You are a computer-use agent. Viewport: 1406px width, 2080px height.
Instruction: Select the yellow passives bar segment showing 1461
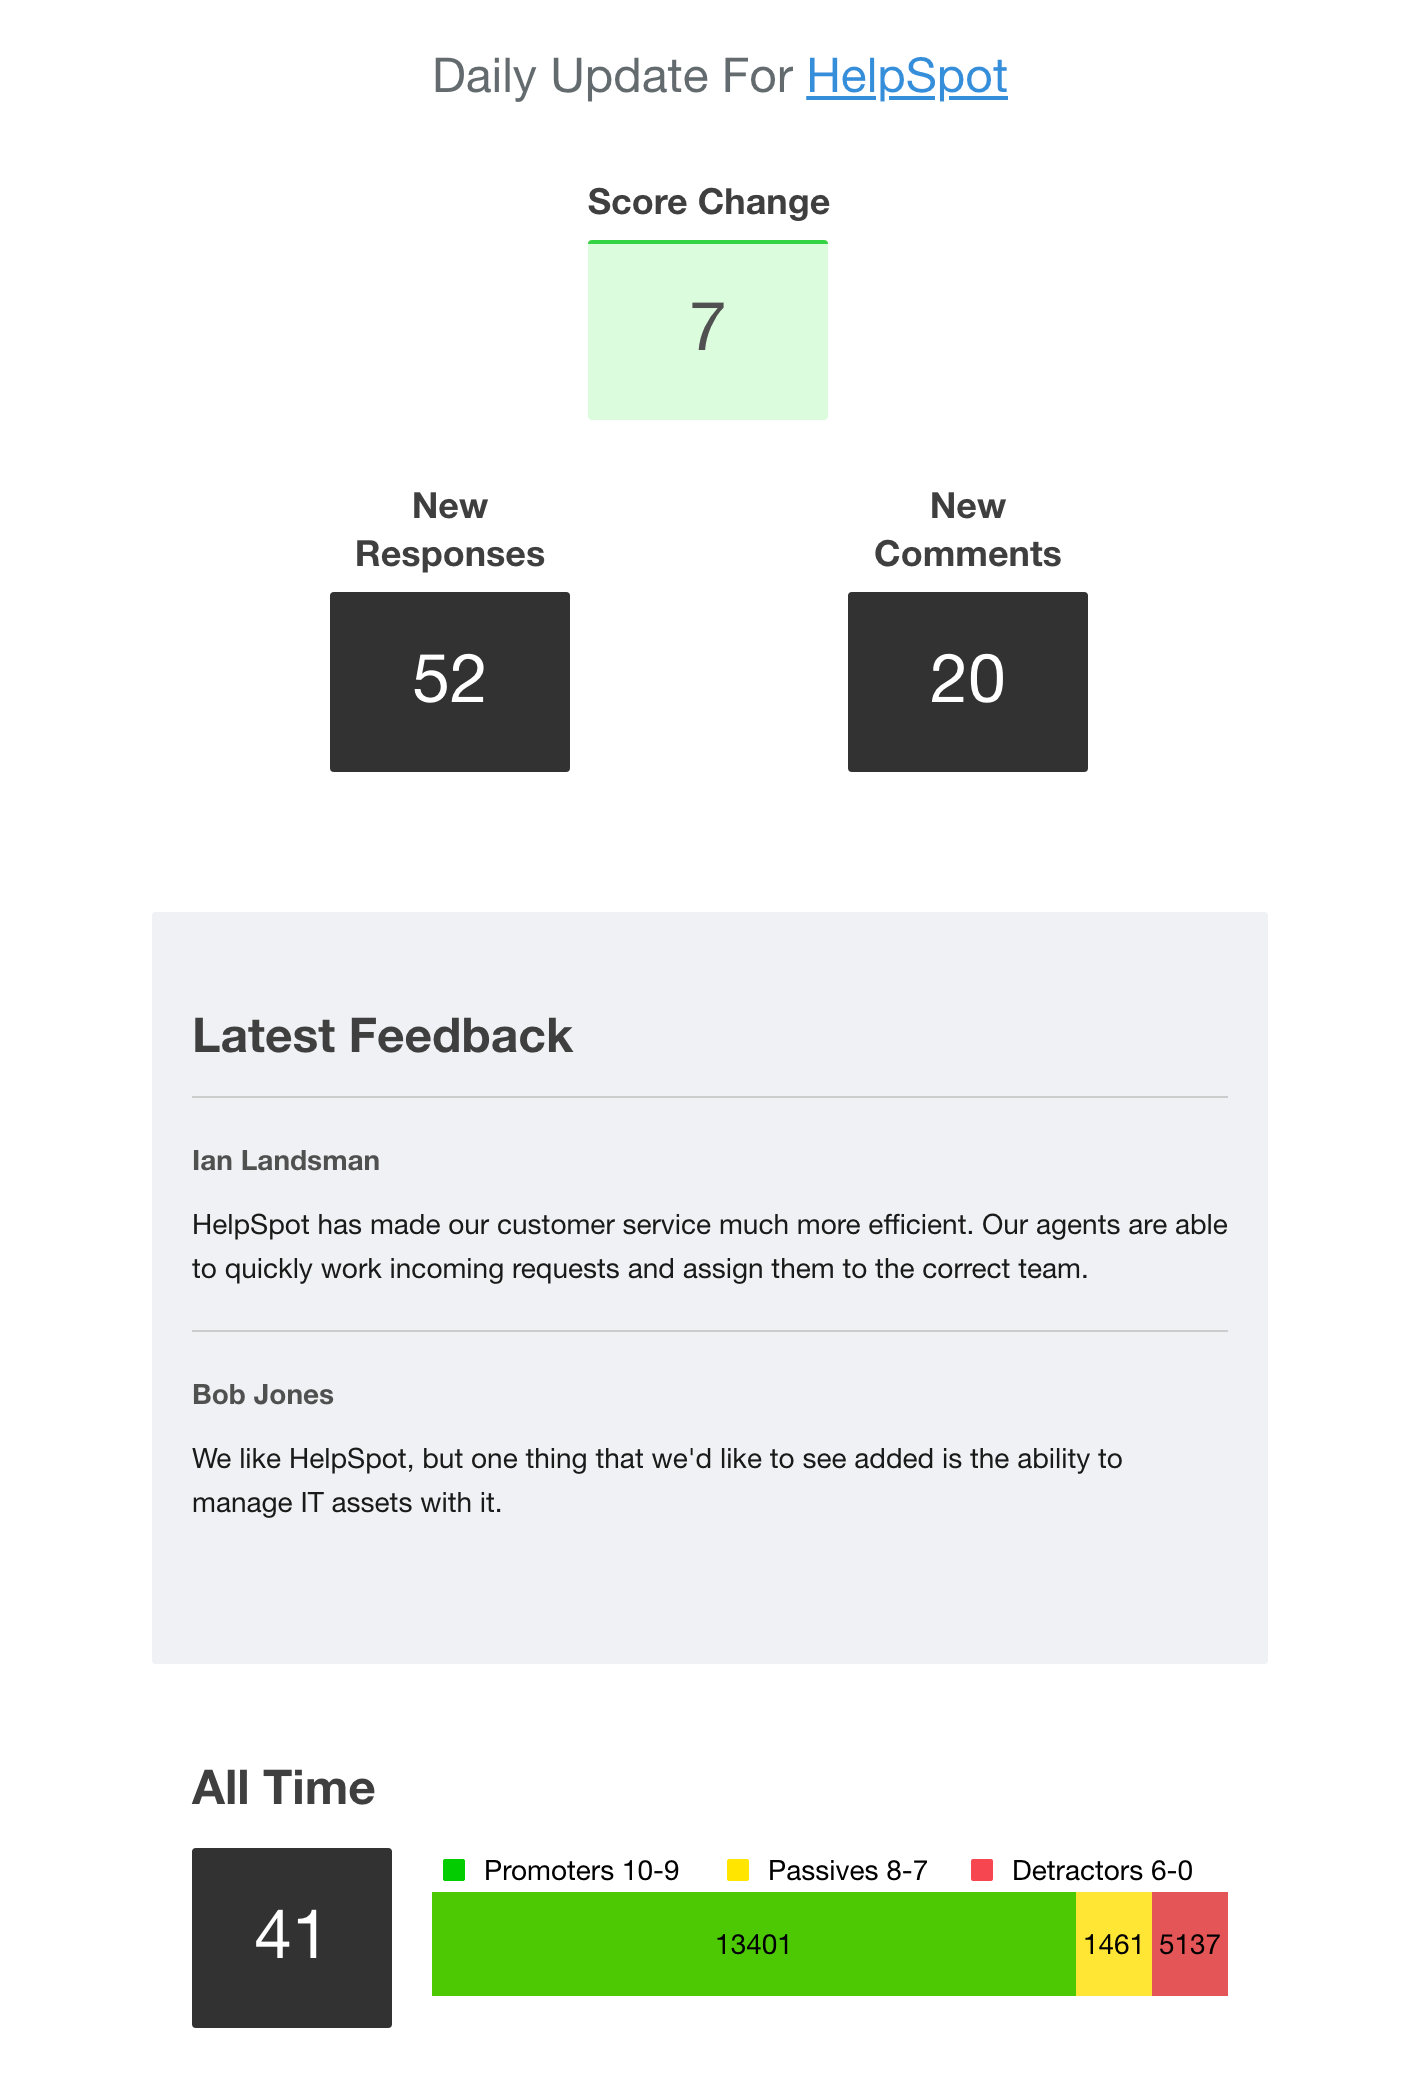coord(1113,1944)
